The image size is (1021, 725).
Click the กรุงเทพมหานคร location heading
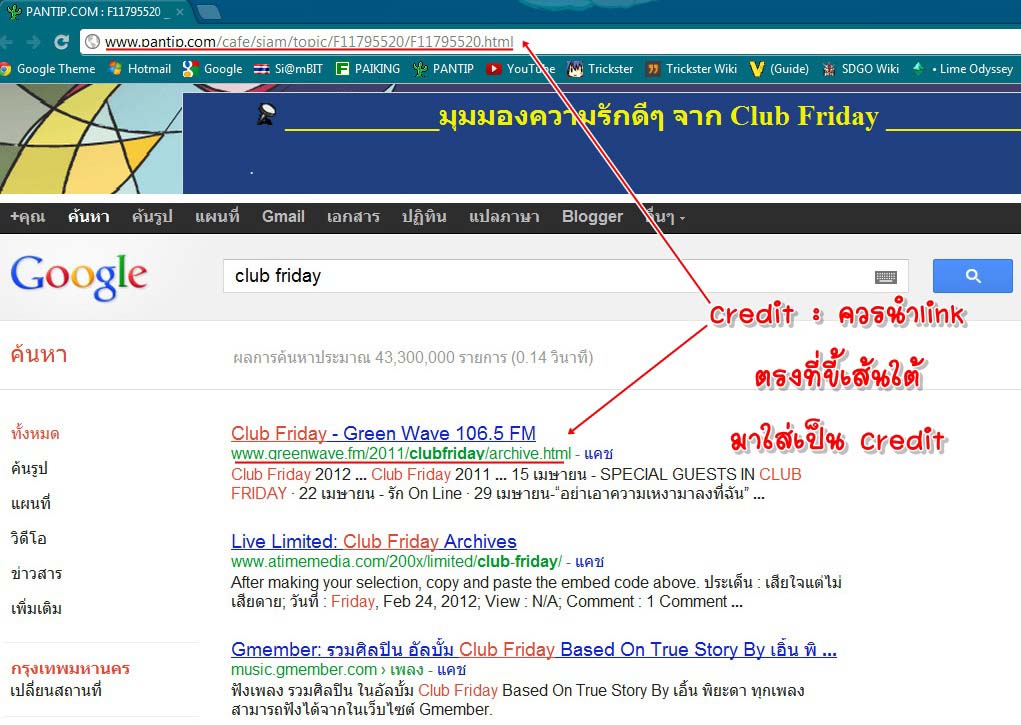point(70,668)
